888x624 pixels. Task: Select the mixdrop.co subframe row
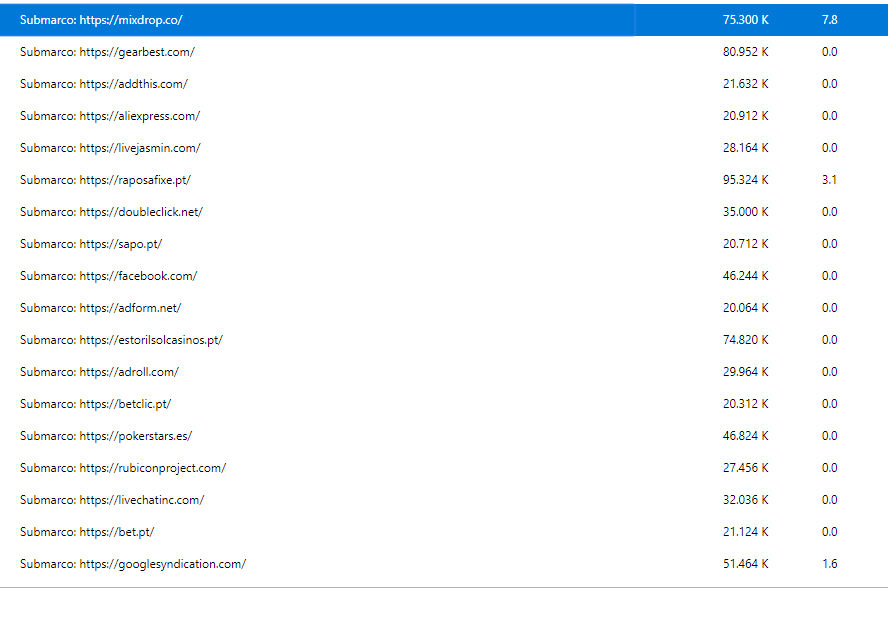coord(101,20)
